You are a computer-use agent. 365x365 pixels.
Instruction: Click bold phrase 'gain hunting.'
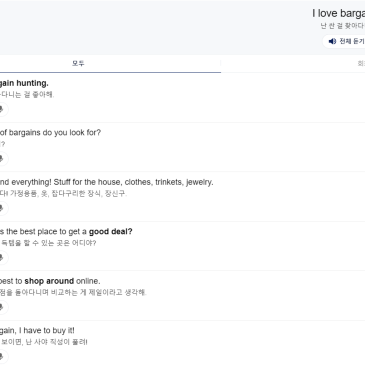point(24,83)
